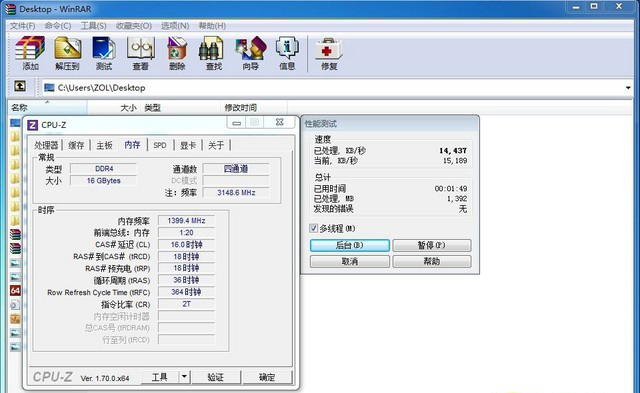Open the Help (帮助) menu
640x393 pixels.
[212, 26]
